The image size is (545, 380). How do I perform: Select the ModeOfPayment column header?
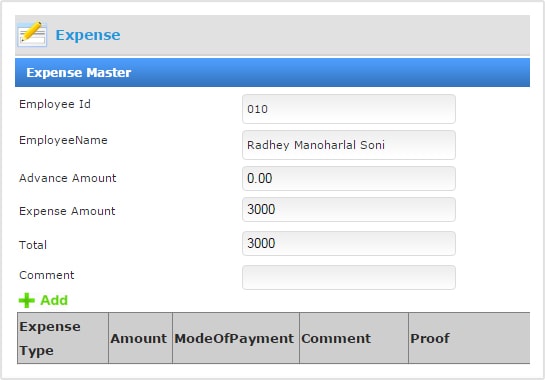[236, 338]
